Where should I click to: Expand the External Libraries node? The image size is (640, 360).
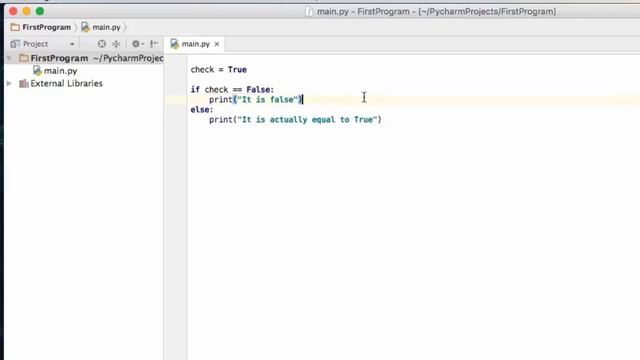9,83
